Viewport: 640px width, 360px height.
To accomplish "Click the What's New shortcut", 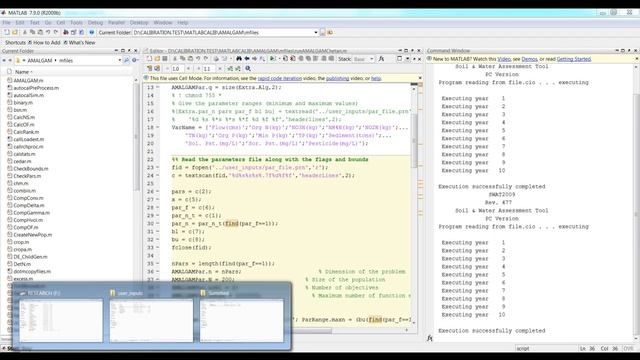I will click(x=80, y=42).
